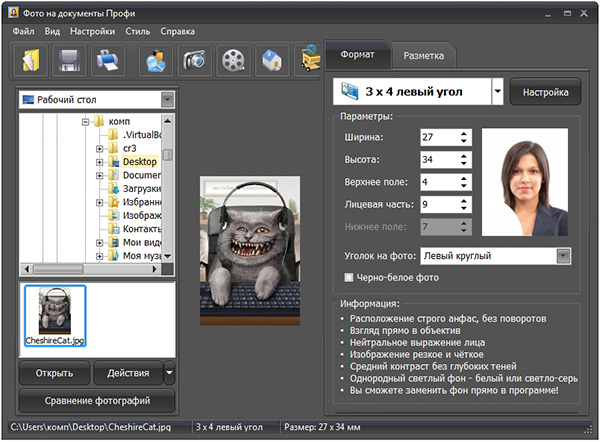Click the shopping cart toolbar icon
Screen dimensions: 600x442
(x=310, y=62)
